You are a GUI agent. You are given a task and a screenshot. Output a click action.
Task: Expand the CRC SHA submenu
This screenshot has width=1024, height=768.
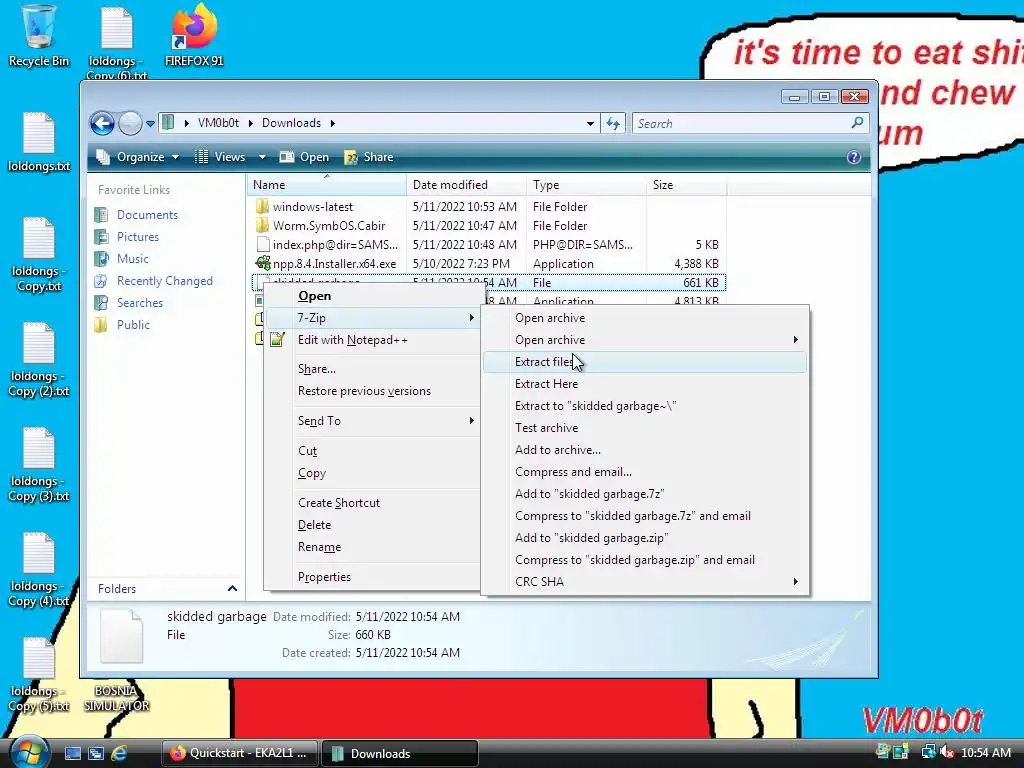pyautogui.click(x=646, y=581)
